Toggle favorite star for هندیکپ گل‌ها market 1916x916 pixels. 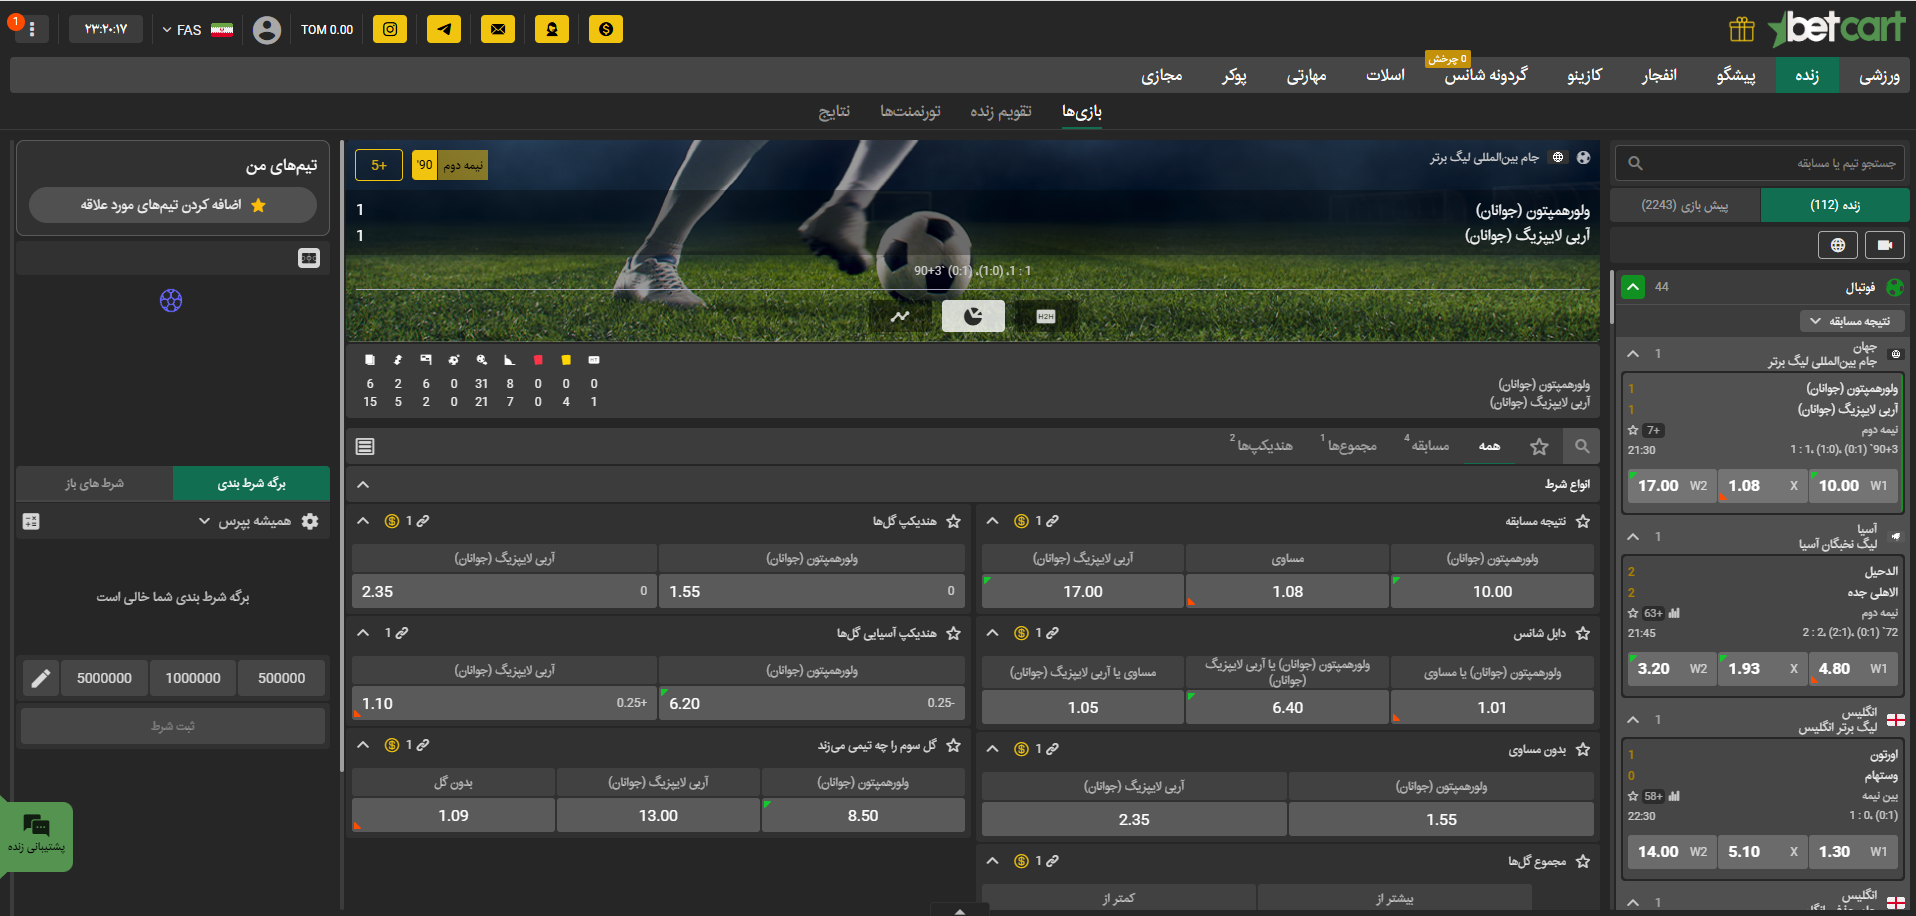point(954,521)
